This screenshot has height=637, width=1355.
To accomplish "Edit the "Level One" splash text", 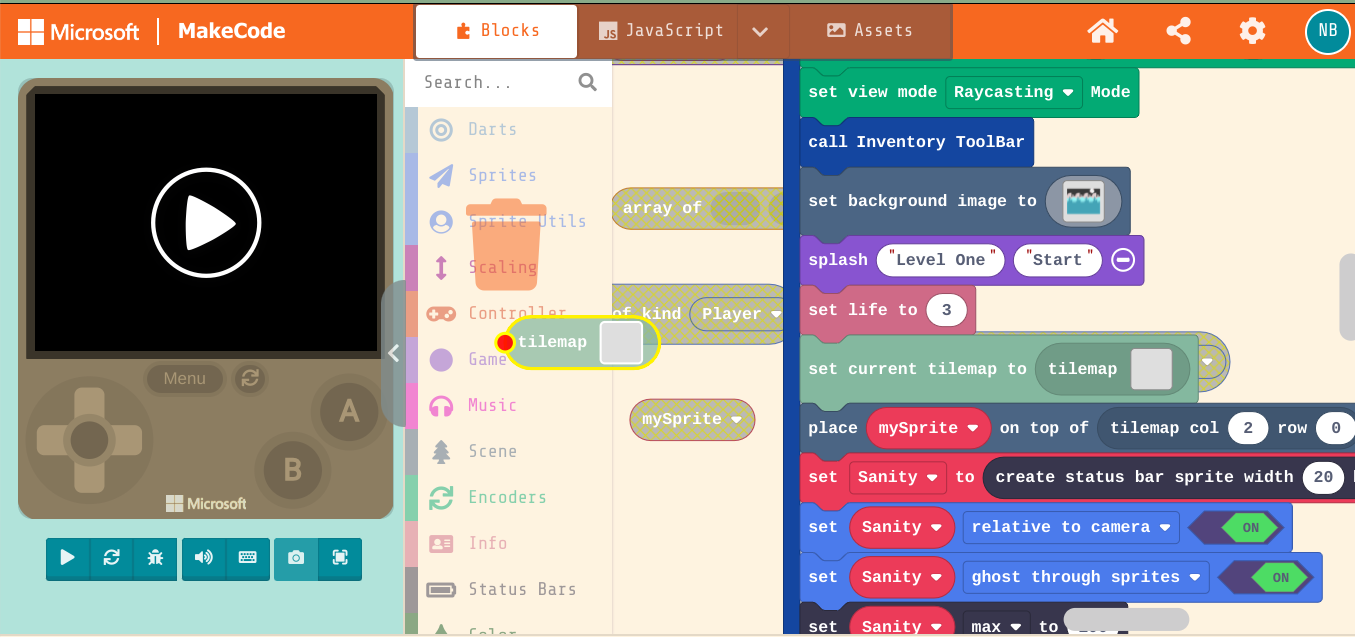I will tap(940, 260).
